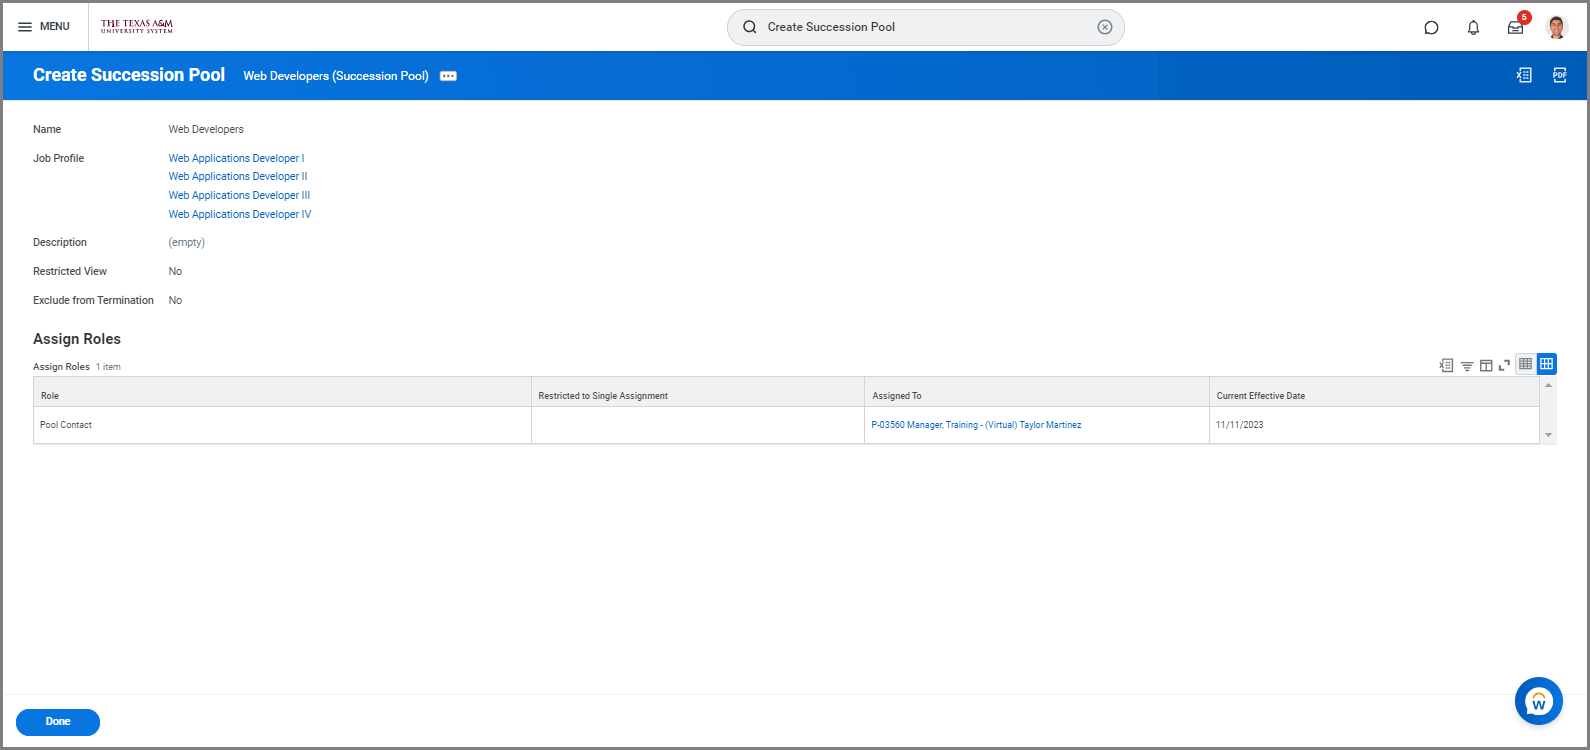This screenshot has width=1590, height=750.
Task: Open the Workday assistant floating button
Action: pyautogui.click(x=1538, y=701)
